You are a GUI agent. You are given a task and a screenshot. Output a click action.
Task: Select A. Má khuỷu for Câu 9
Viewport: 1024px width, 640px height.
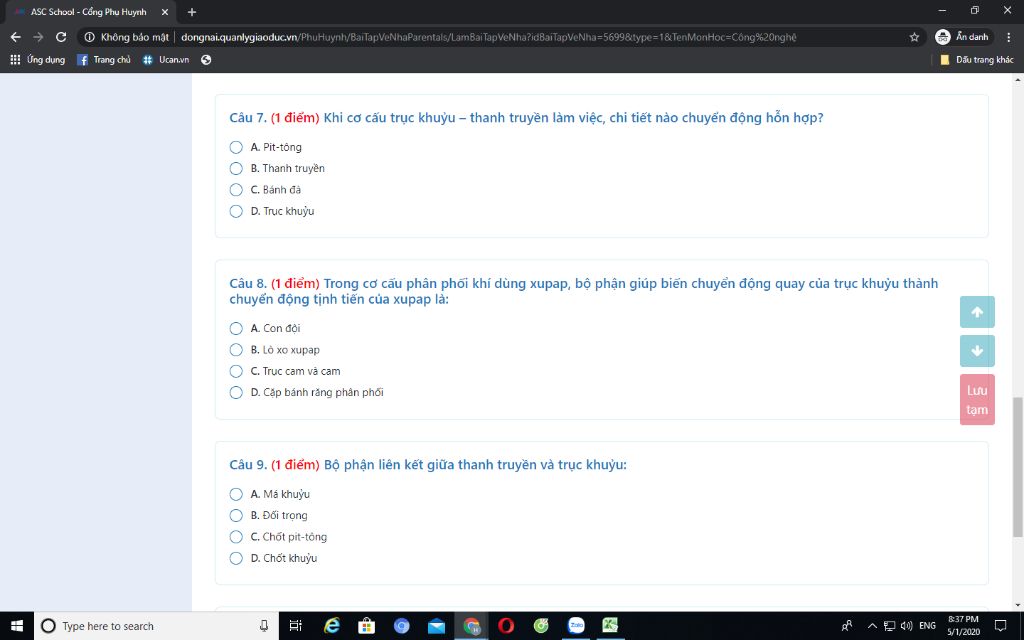pos(236,494)
